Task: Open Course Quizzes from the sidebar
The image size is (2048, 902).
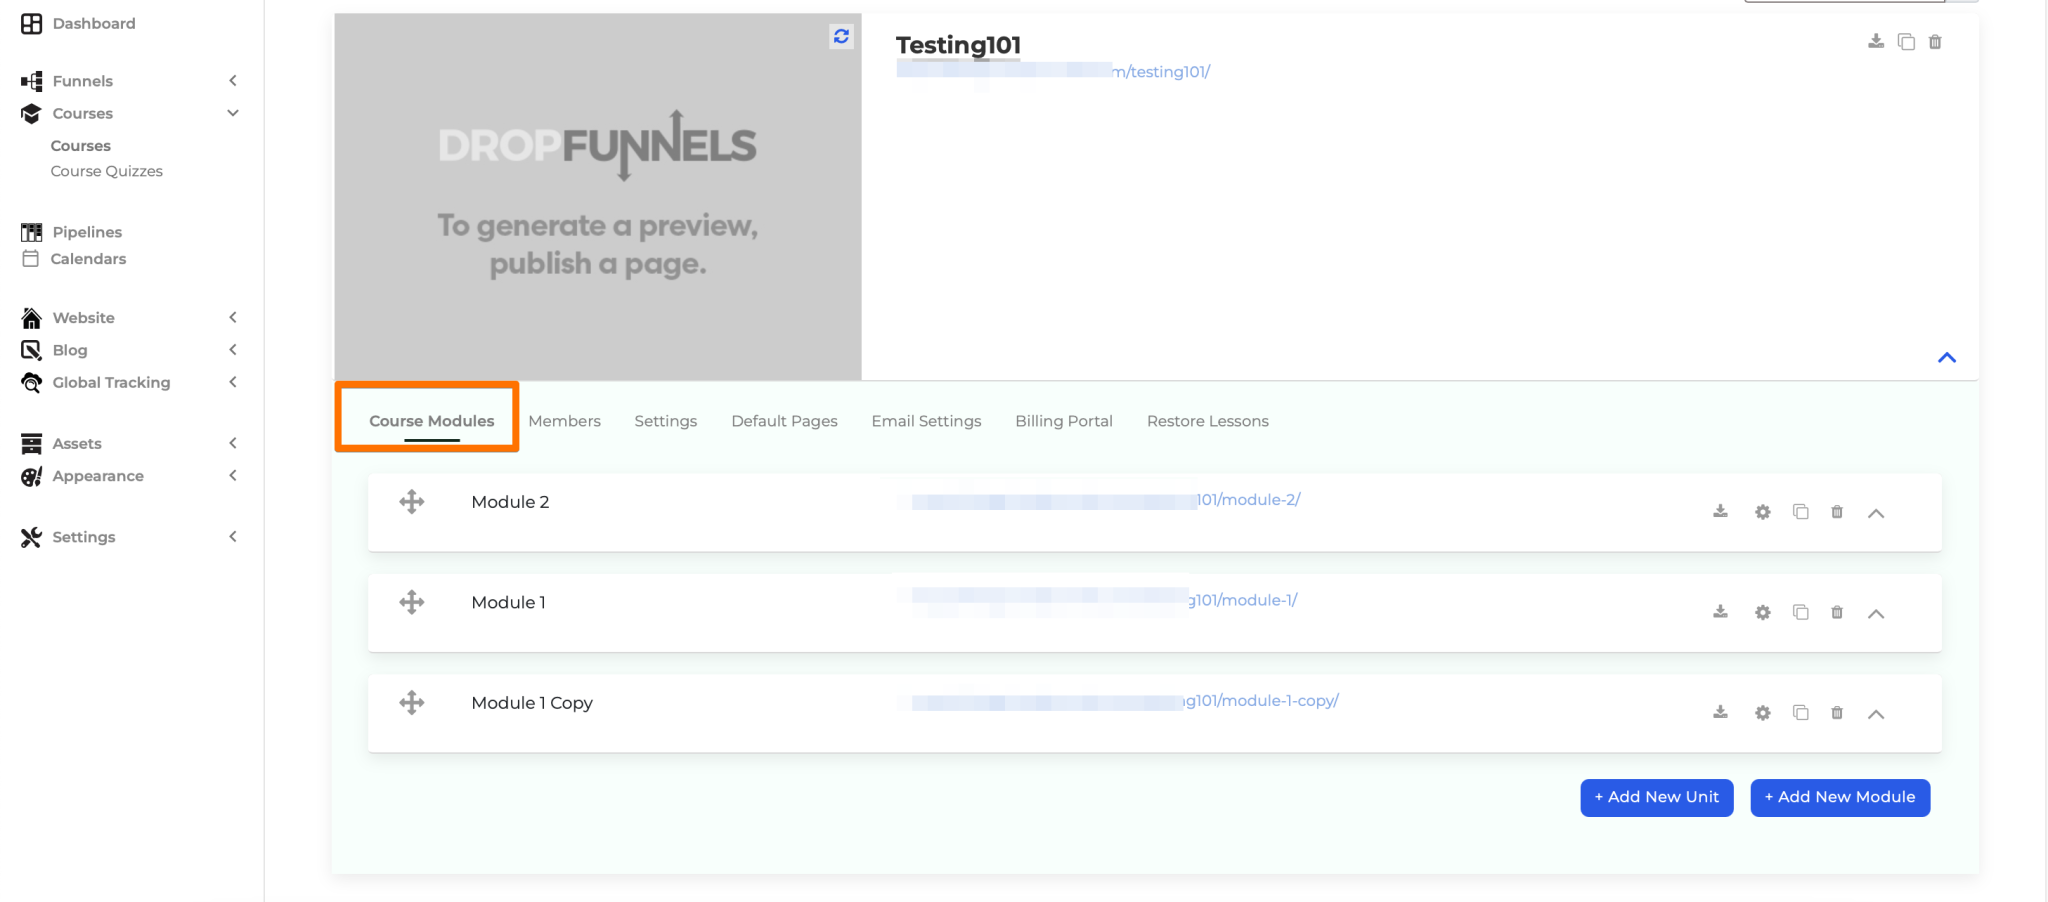Action: pos(106,170)
